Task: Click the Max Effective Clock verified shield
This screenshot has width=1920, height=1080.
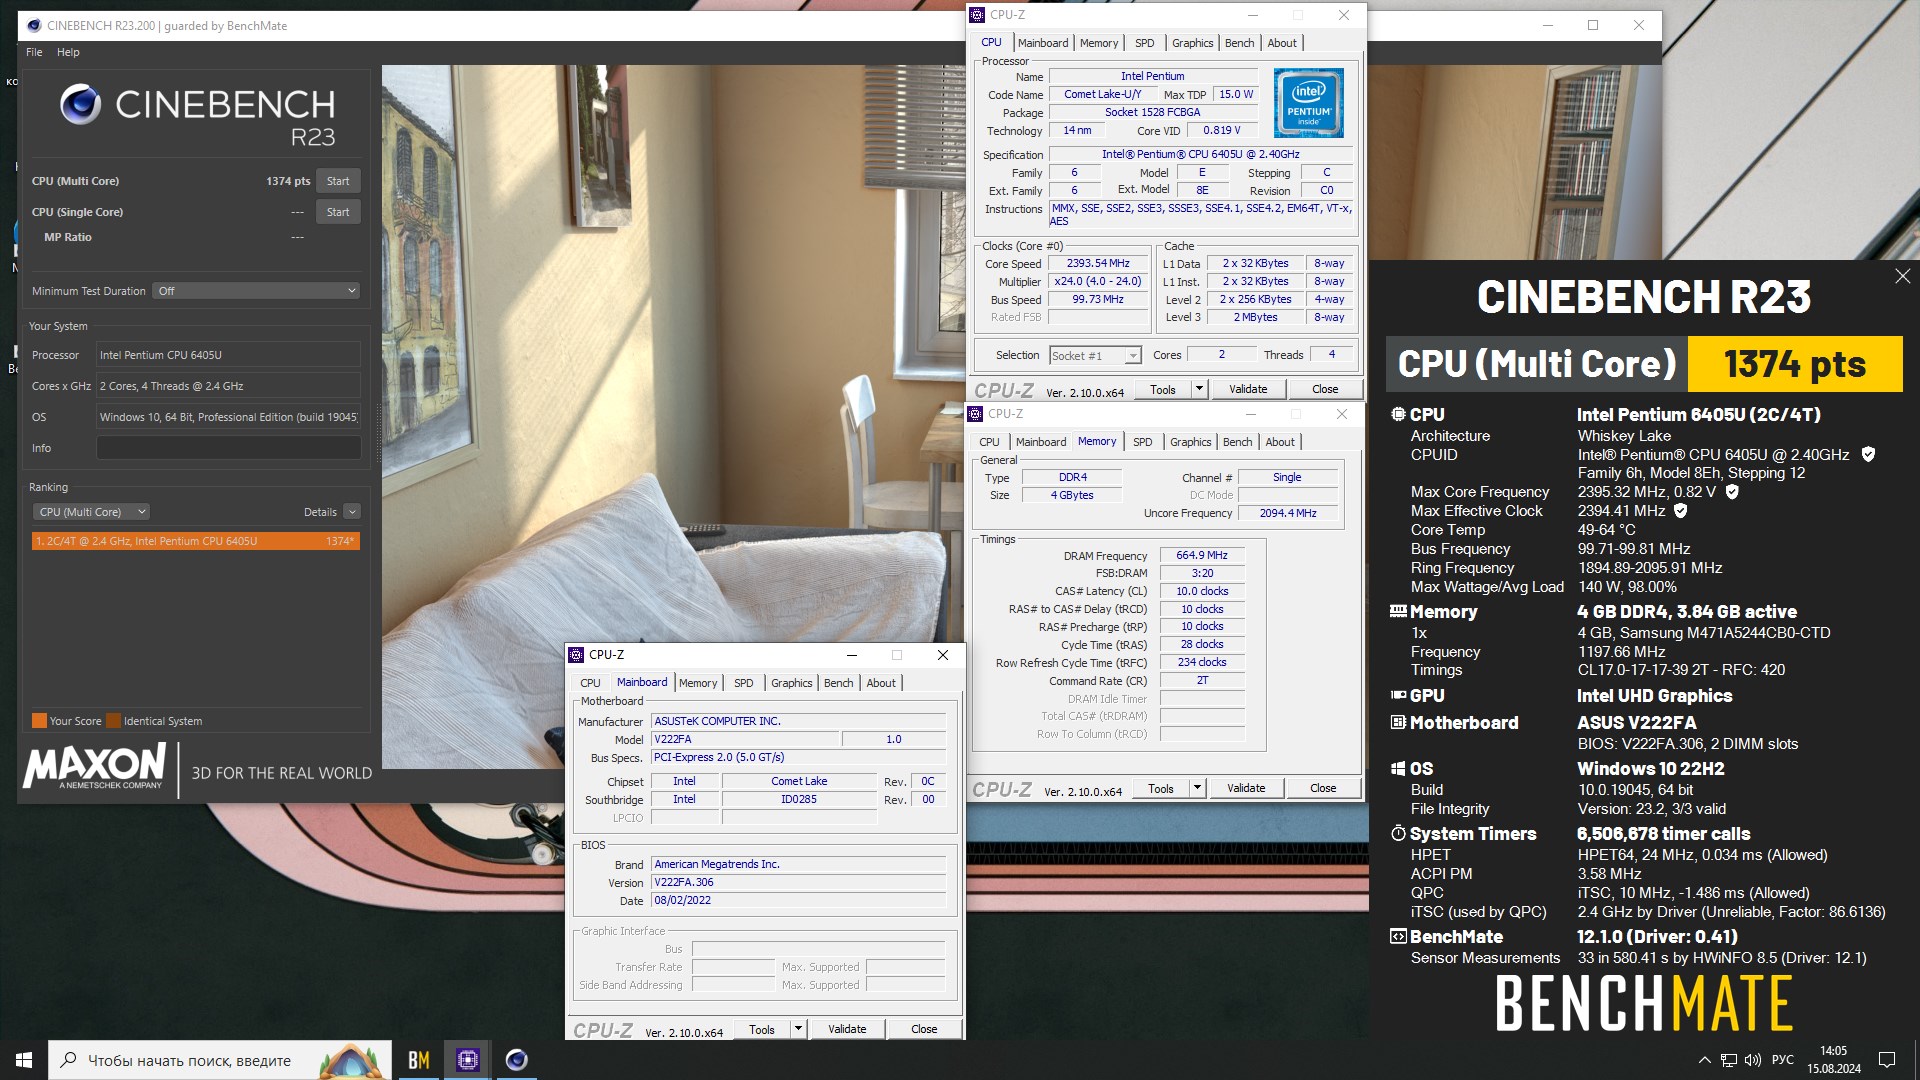Action: [1681, 510]
